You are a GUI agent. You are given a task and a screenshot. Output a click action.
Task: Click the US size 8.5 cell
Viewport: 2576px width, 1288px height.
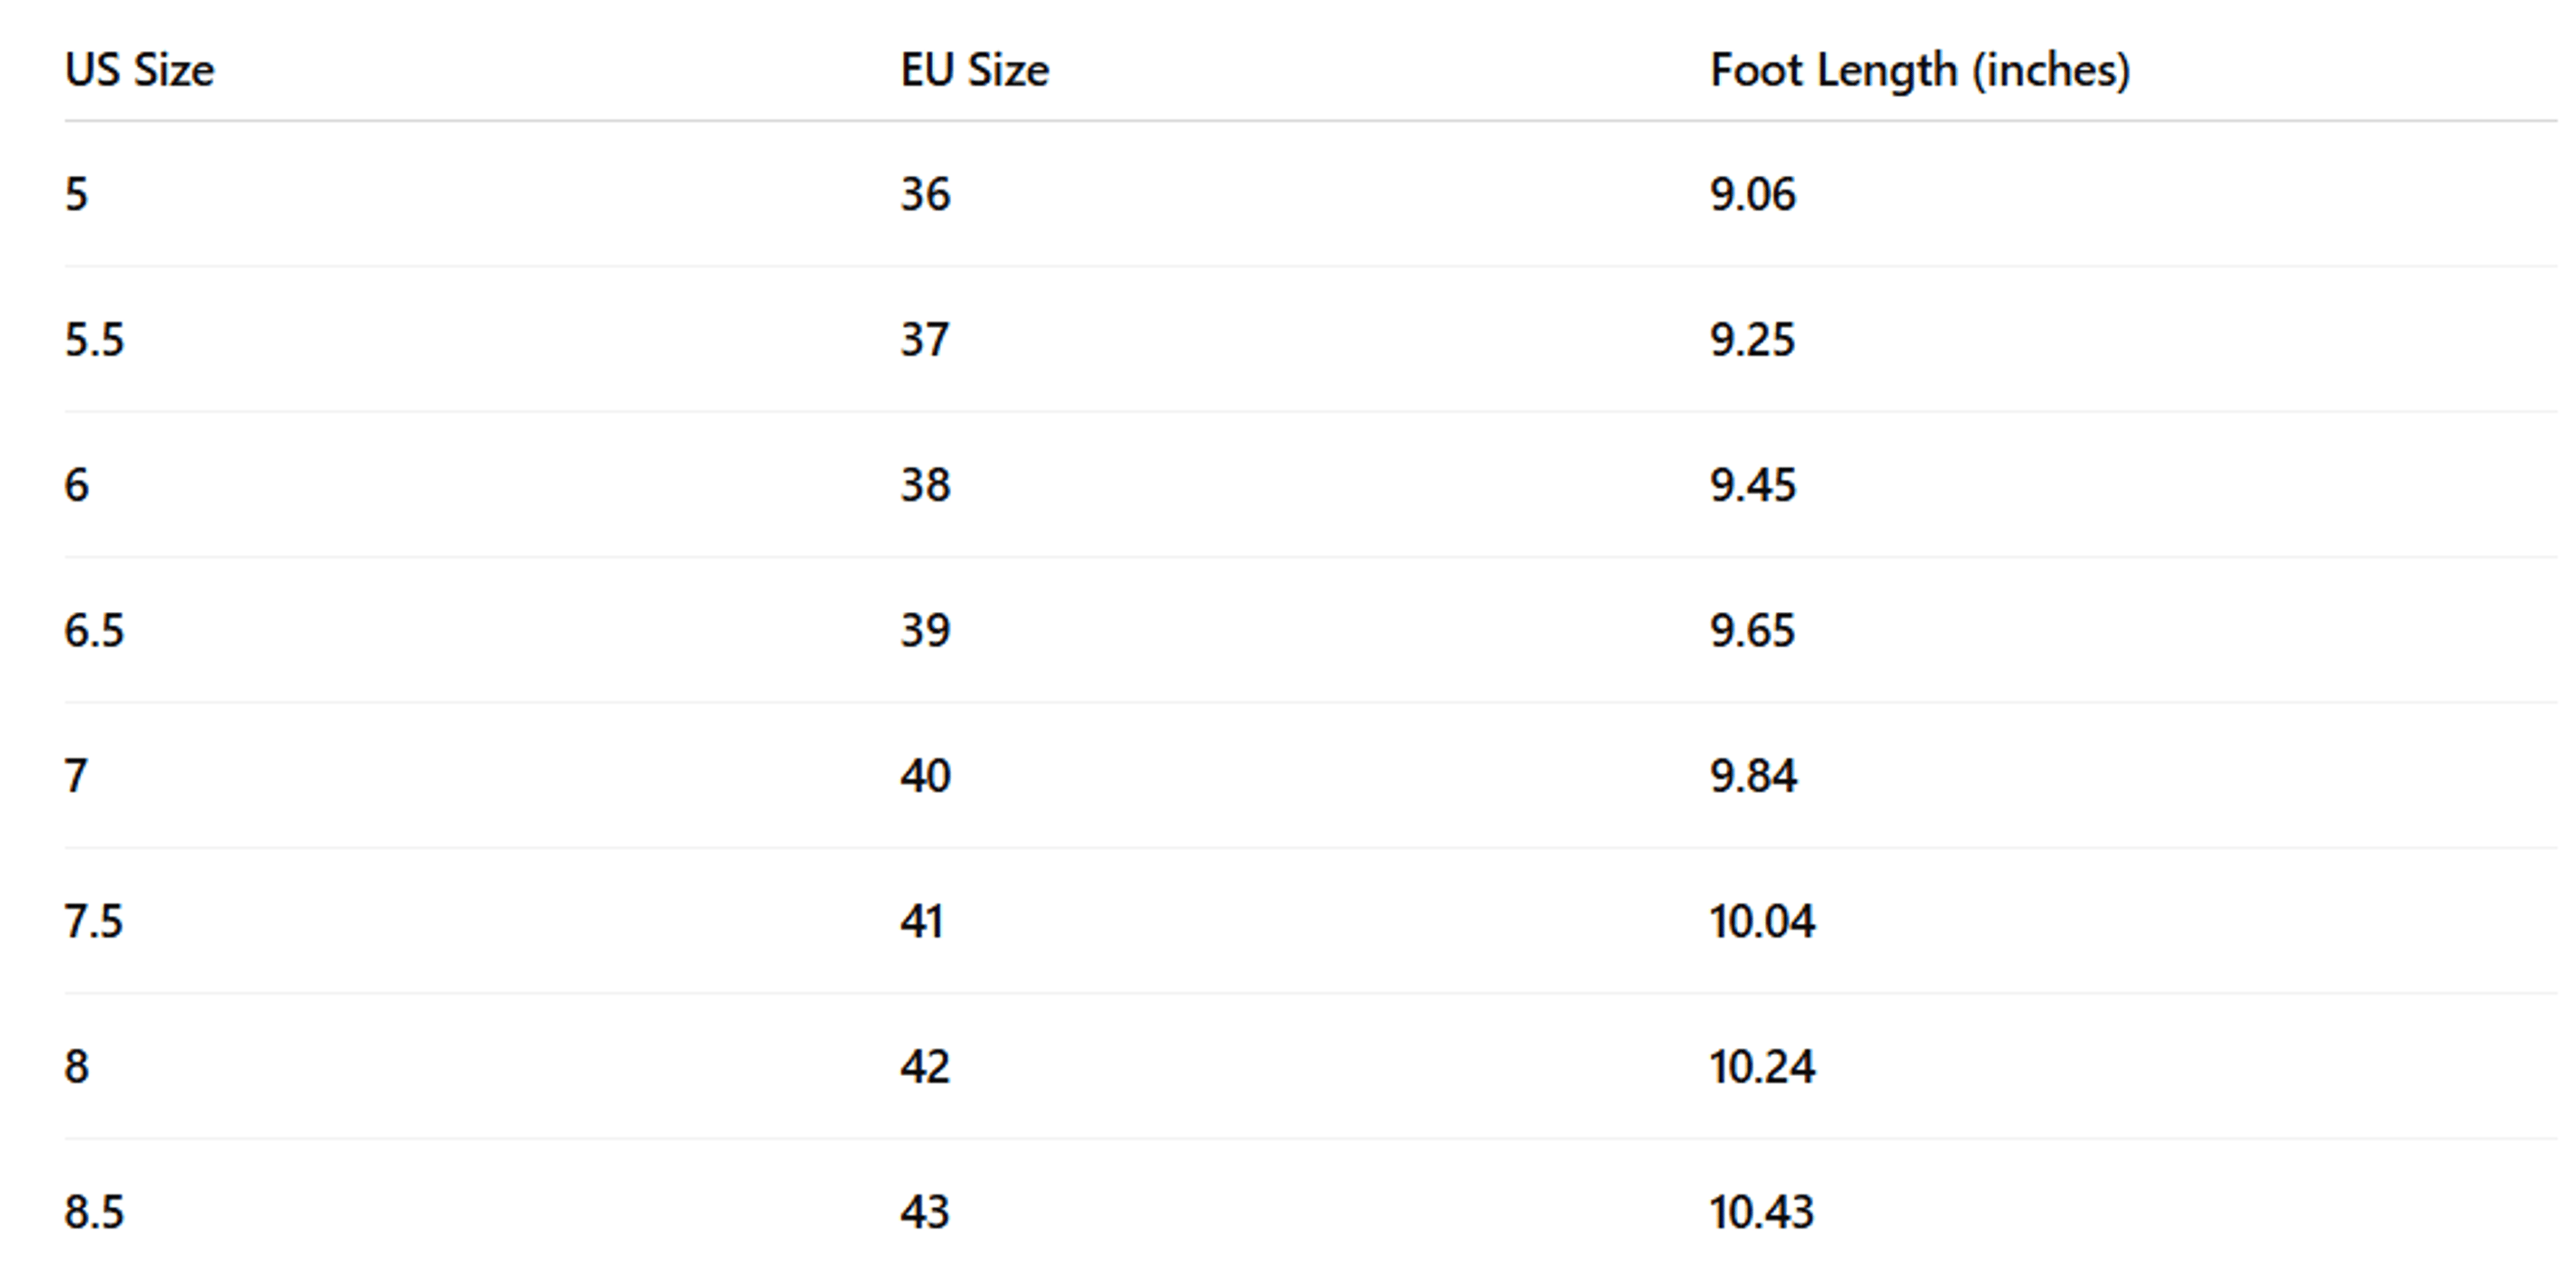click(94, 1212)
